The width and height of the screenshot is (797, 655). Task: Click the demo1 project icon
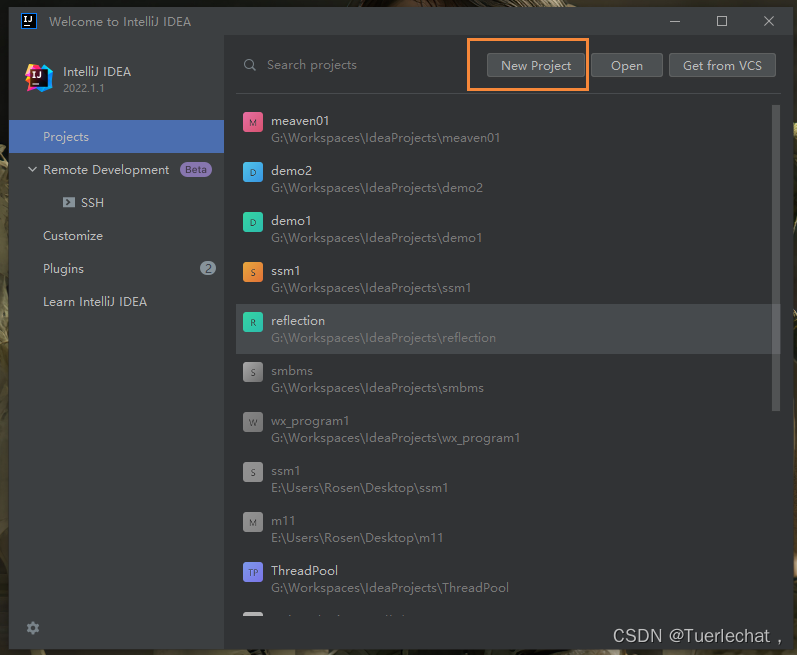[253, 222]
